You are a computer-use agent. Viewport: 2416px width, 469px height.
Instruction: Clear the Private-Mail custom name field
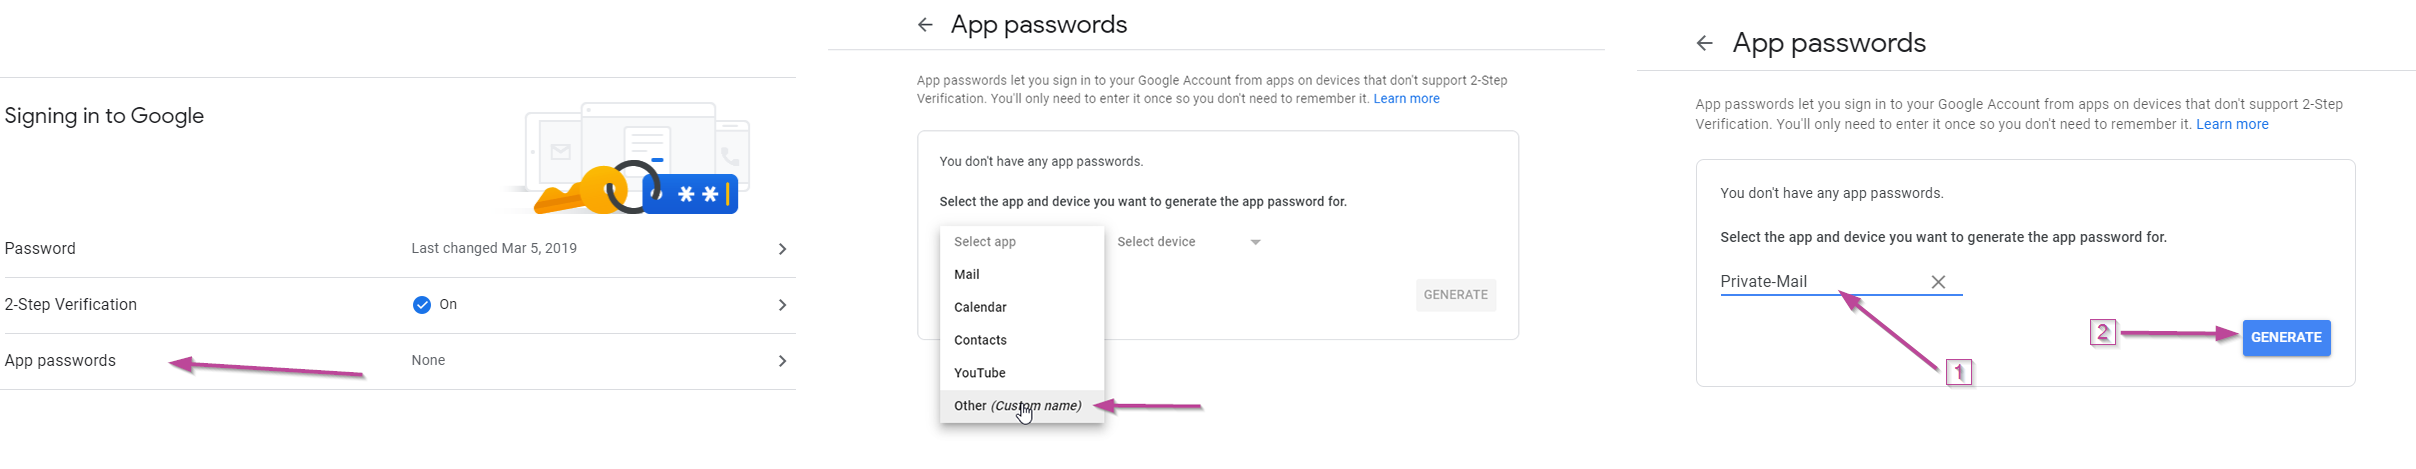(1938, 282)
